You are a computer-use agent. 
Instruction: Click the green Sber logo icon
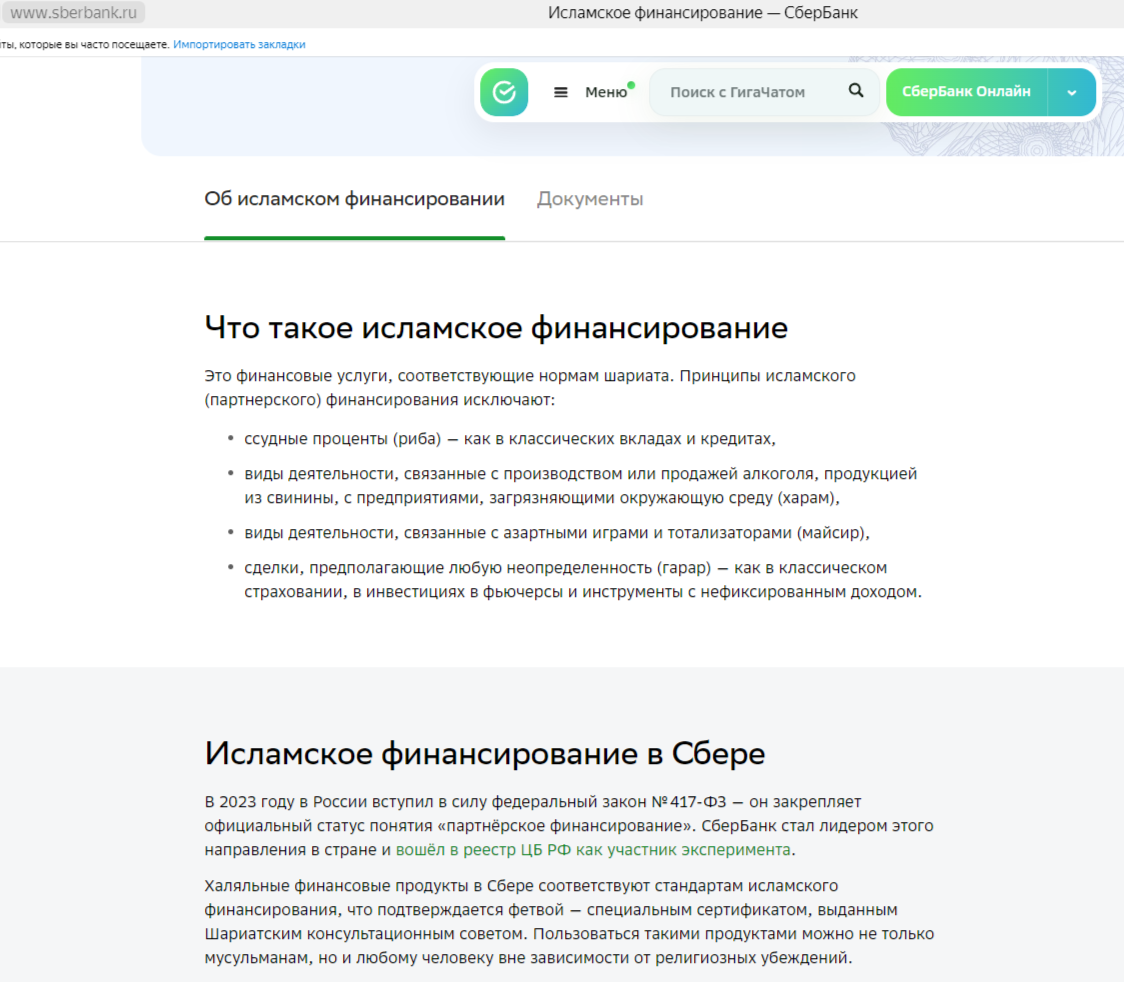(x=504, y=92)
